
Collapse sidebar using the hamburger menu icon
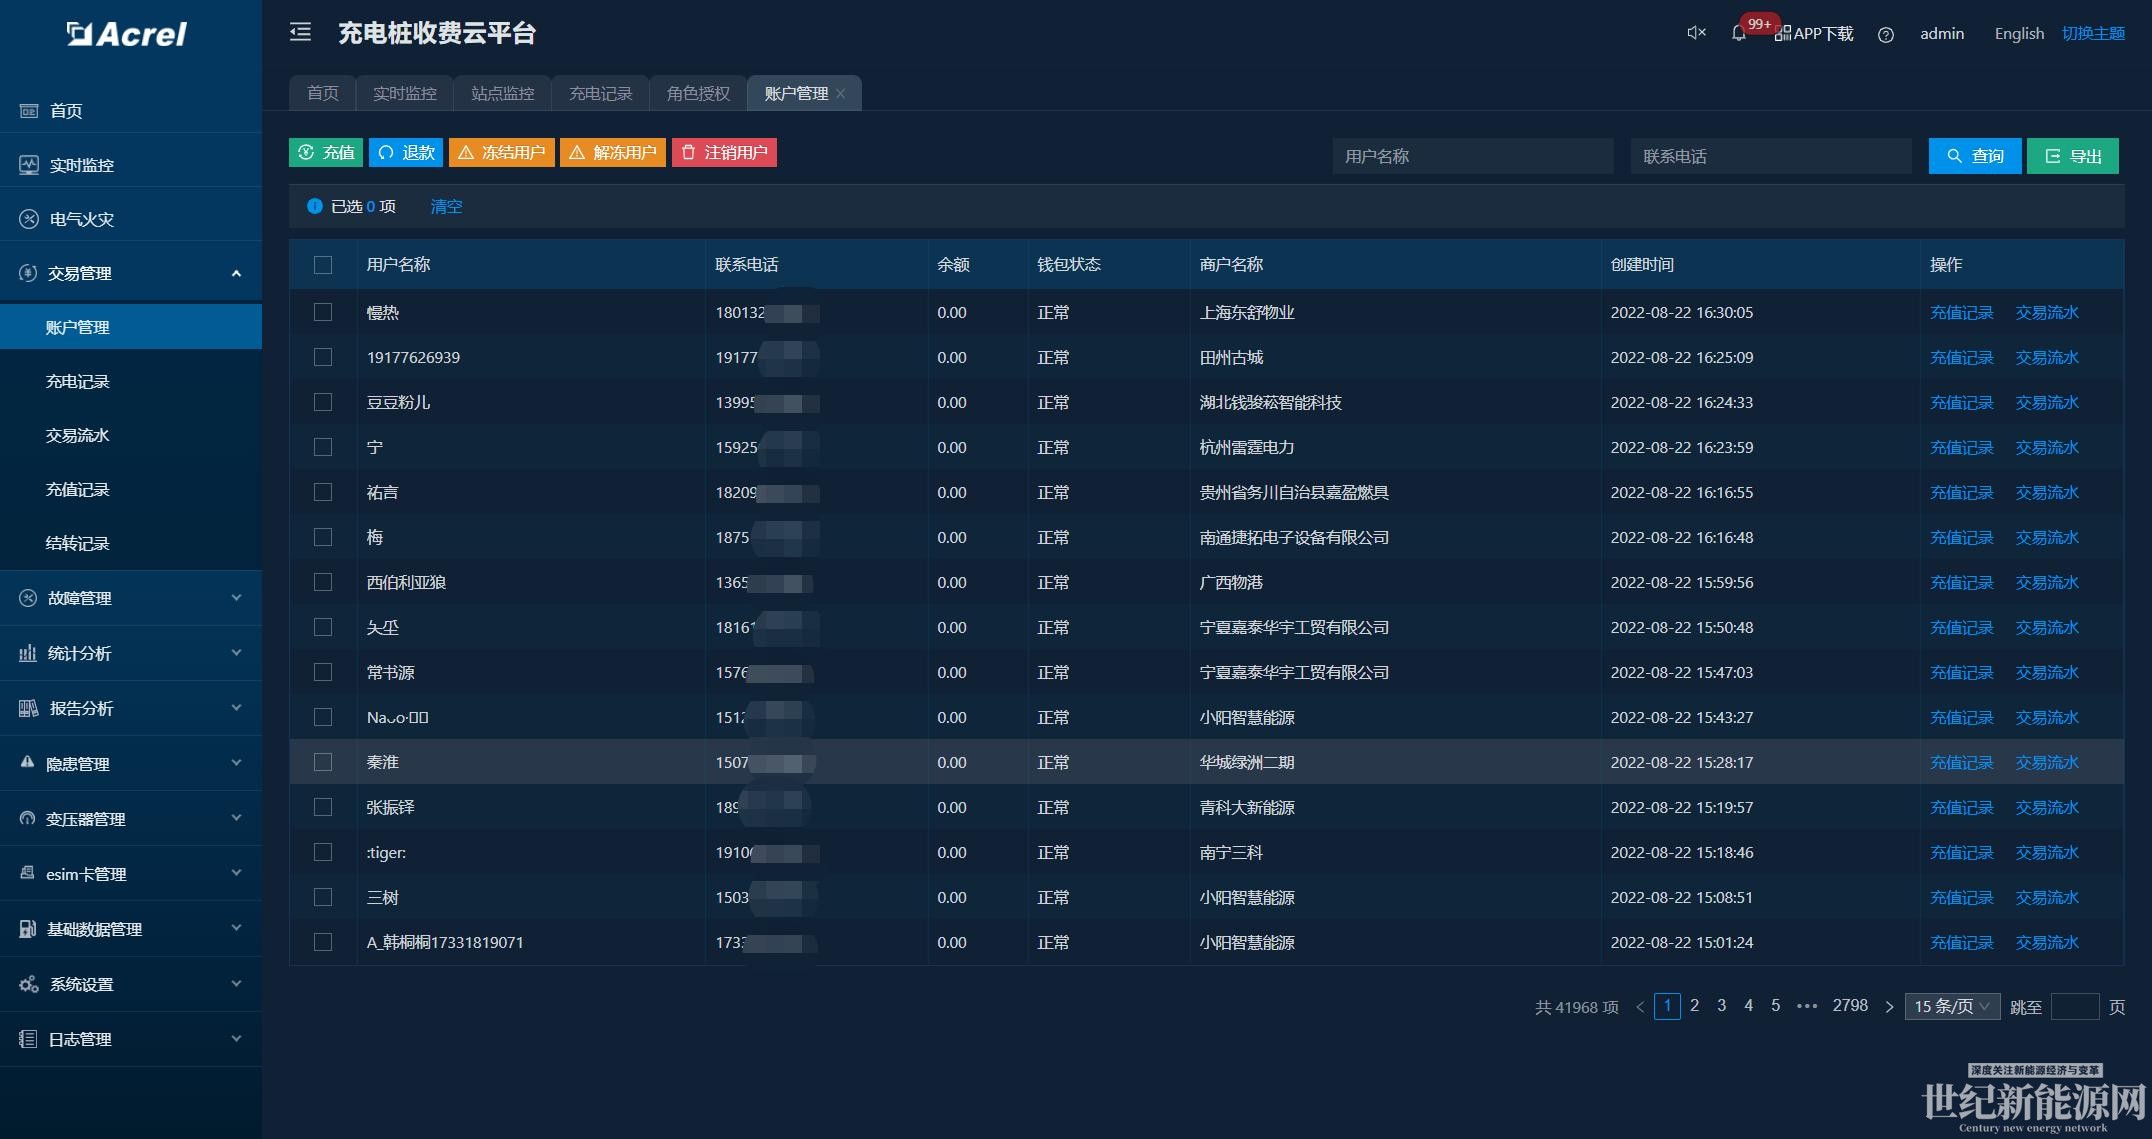300,33
